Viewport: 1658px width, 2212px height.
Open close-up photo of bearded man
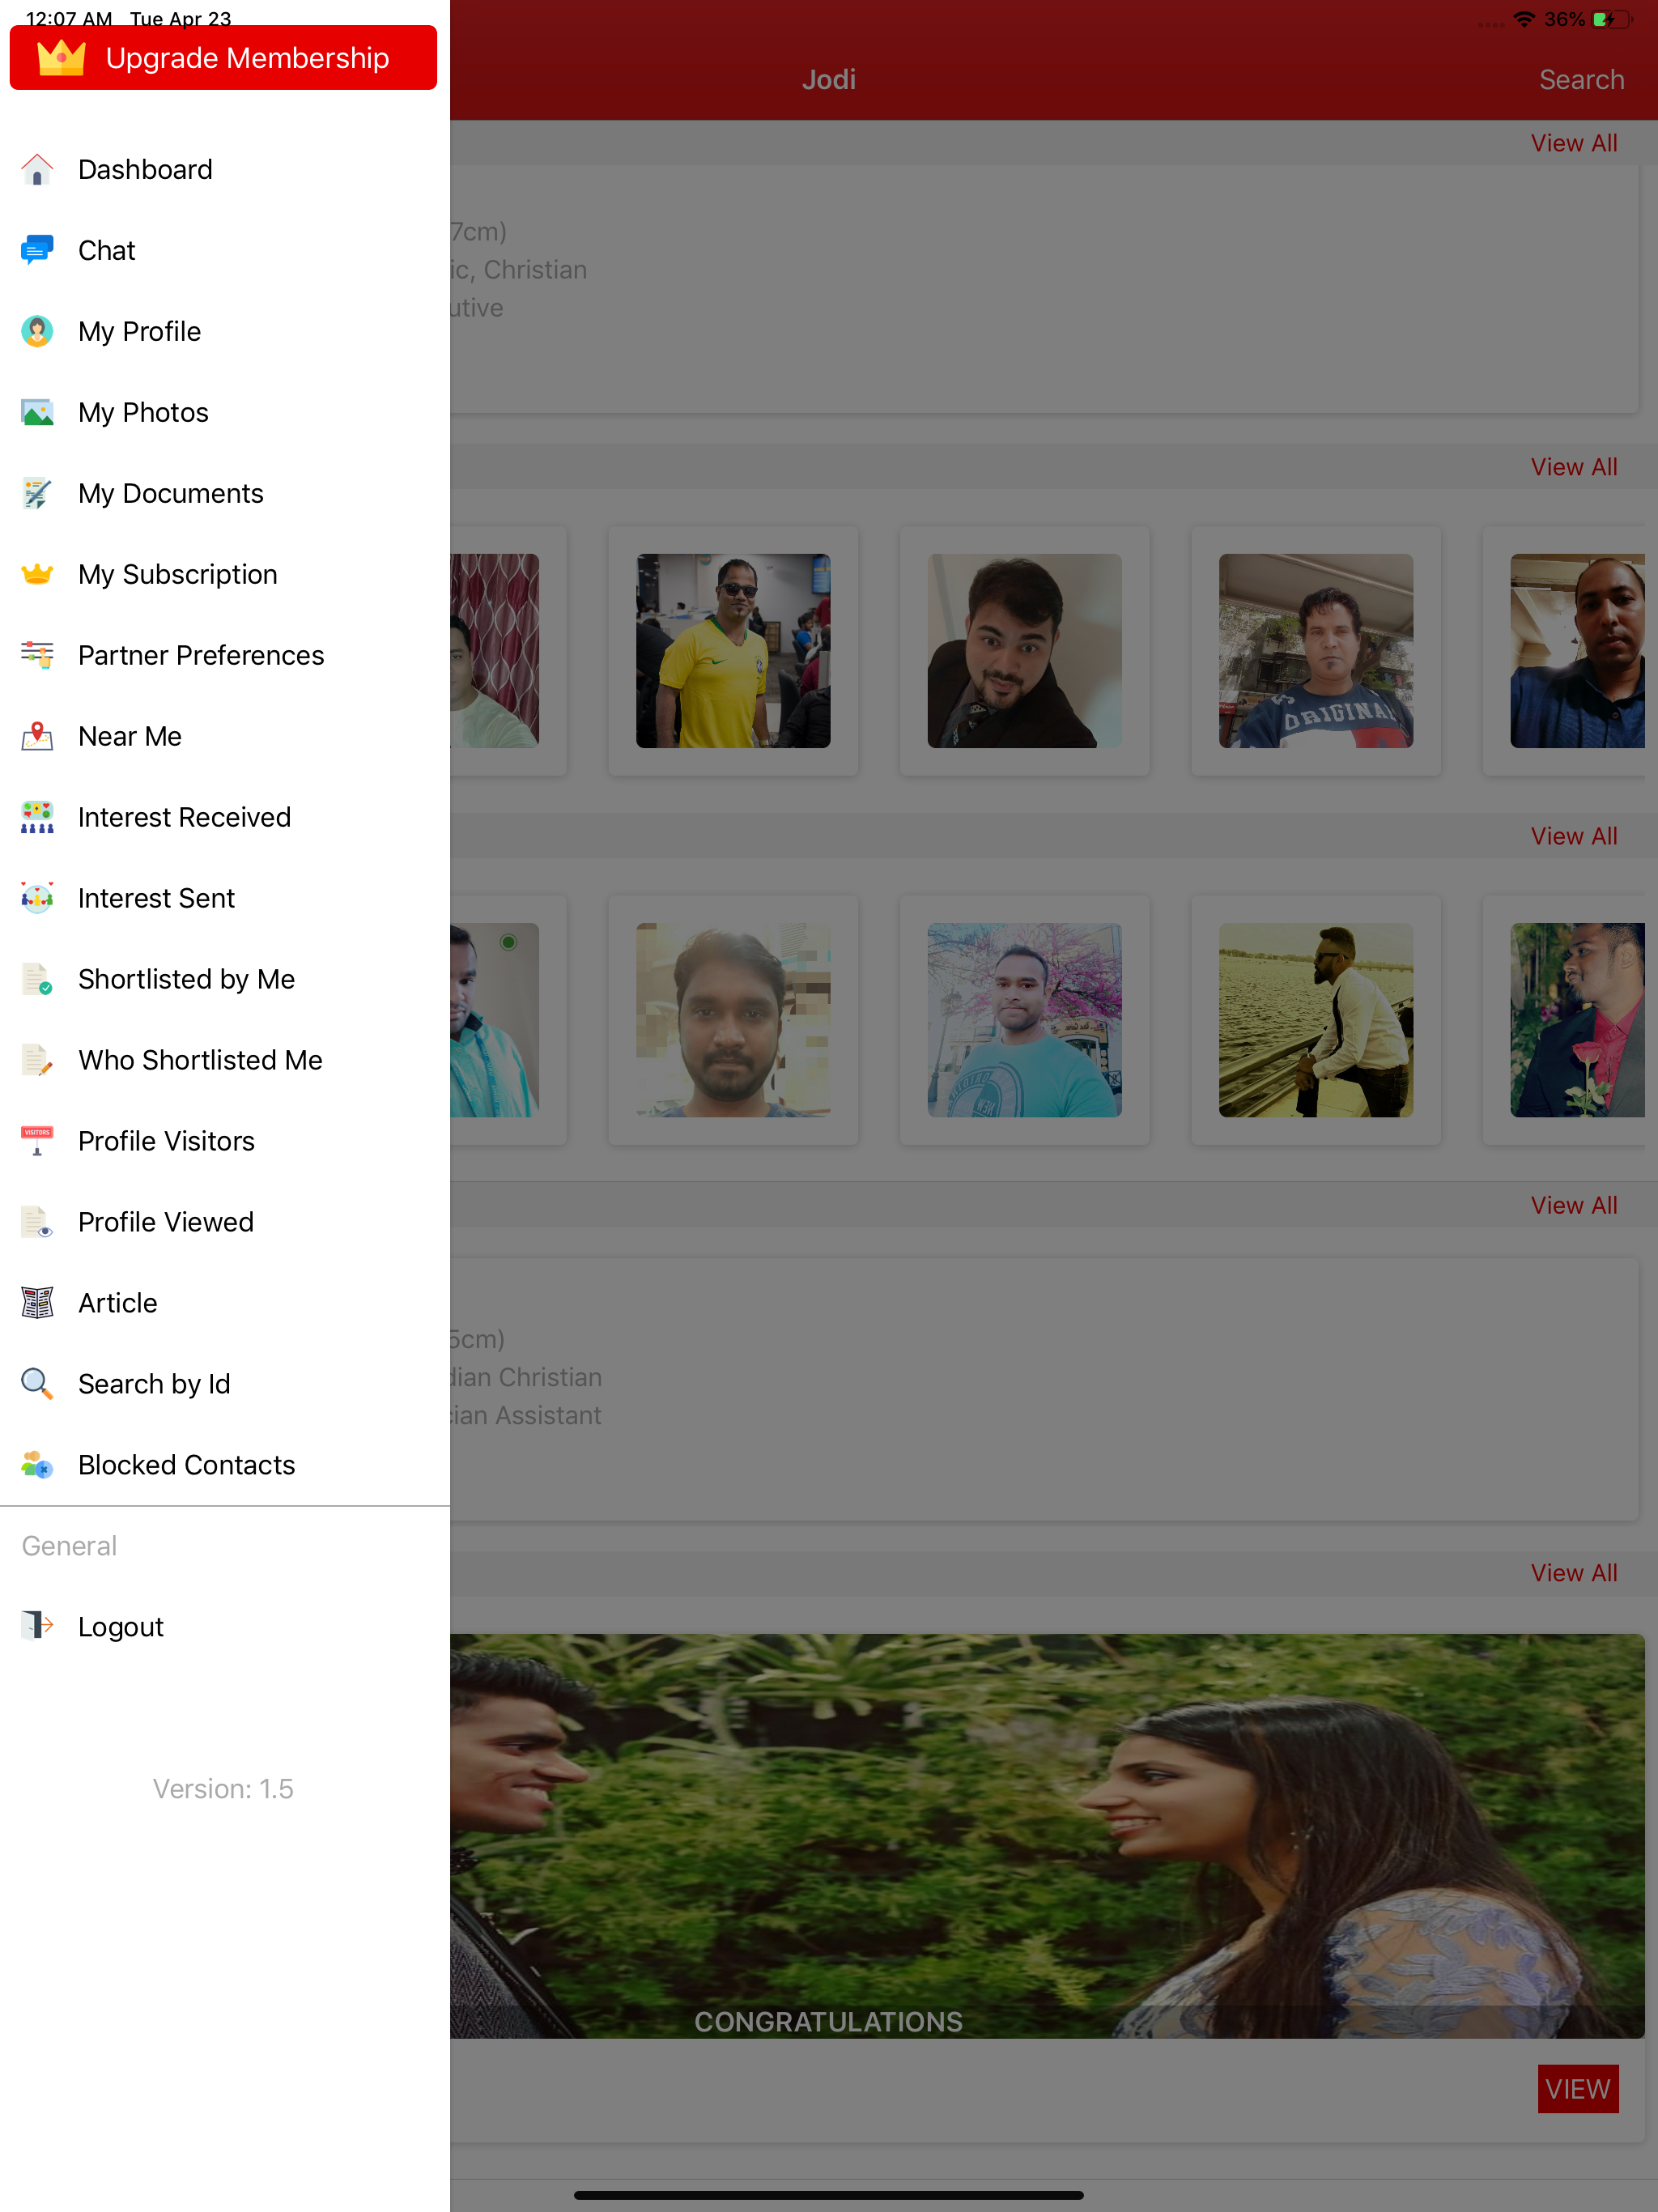coord(733,1019)
